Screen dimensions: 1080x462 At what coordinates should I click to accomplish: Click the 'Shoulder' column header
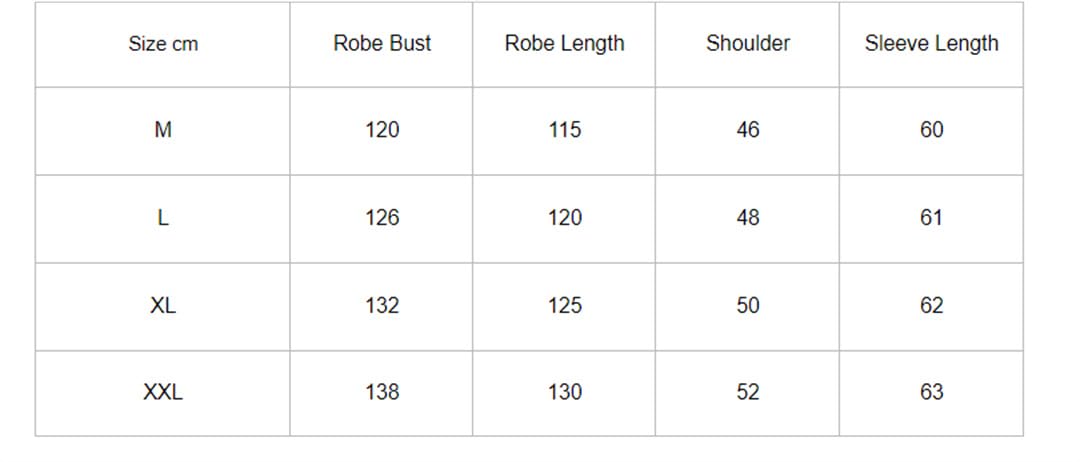[x=748, y=43]
